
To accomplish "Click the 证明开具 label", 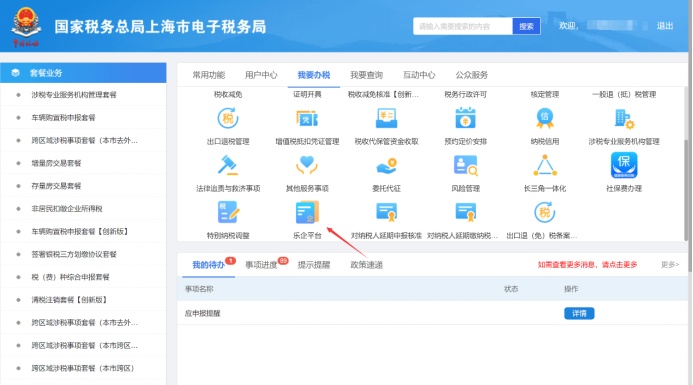I will pos(307,95).
